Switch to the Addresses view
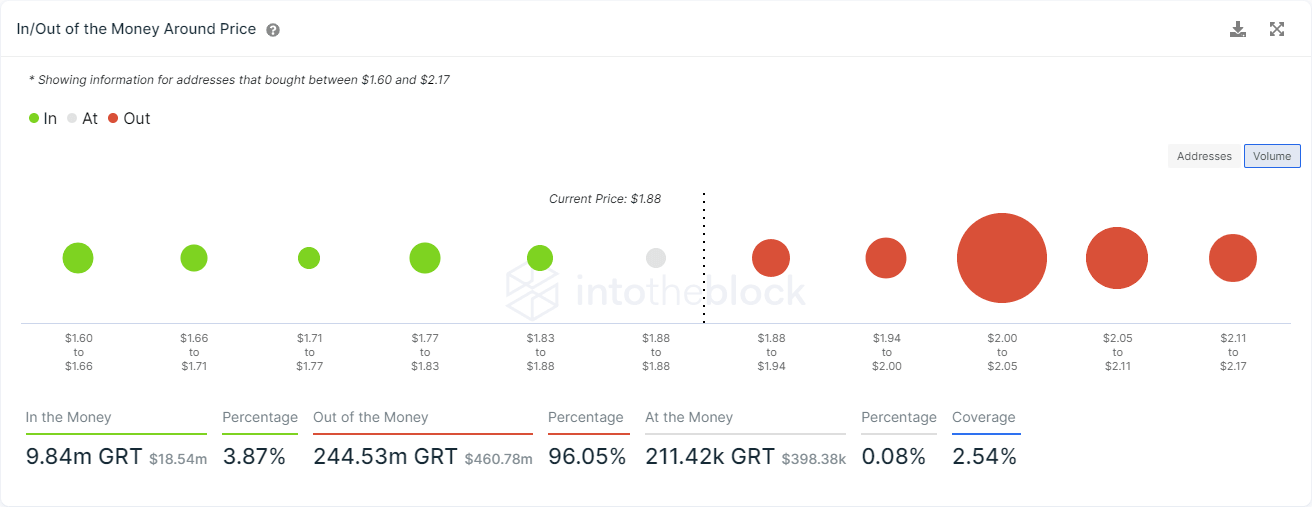This screenshot has width=1312, height=507. click(x=1204, y=156)
